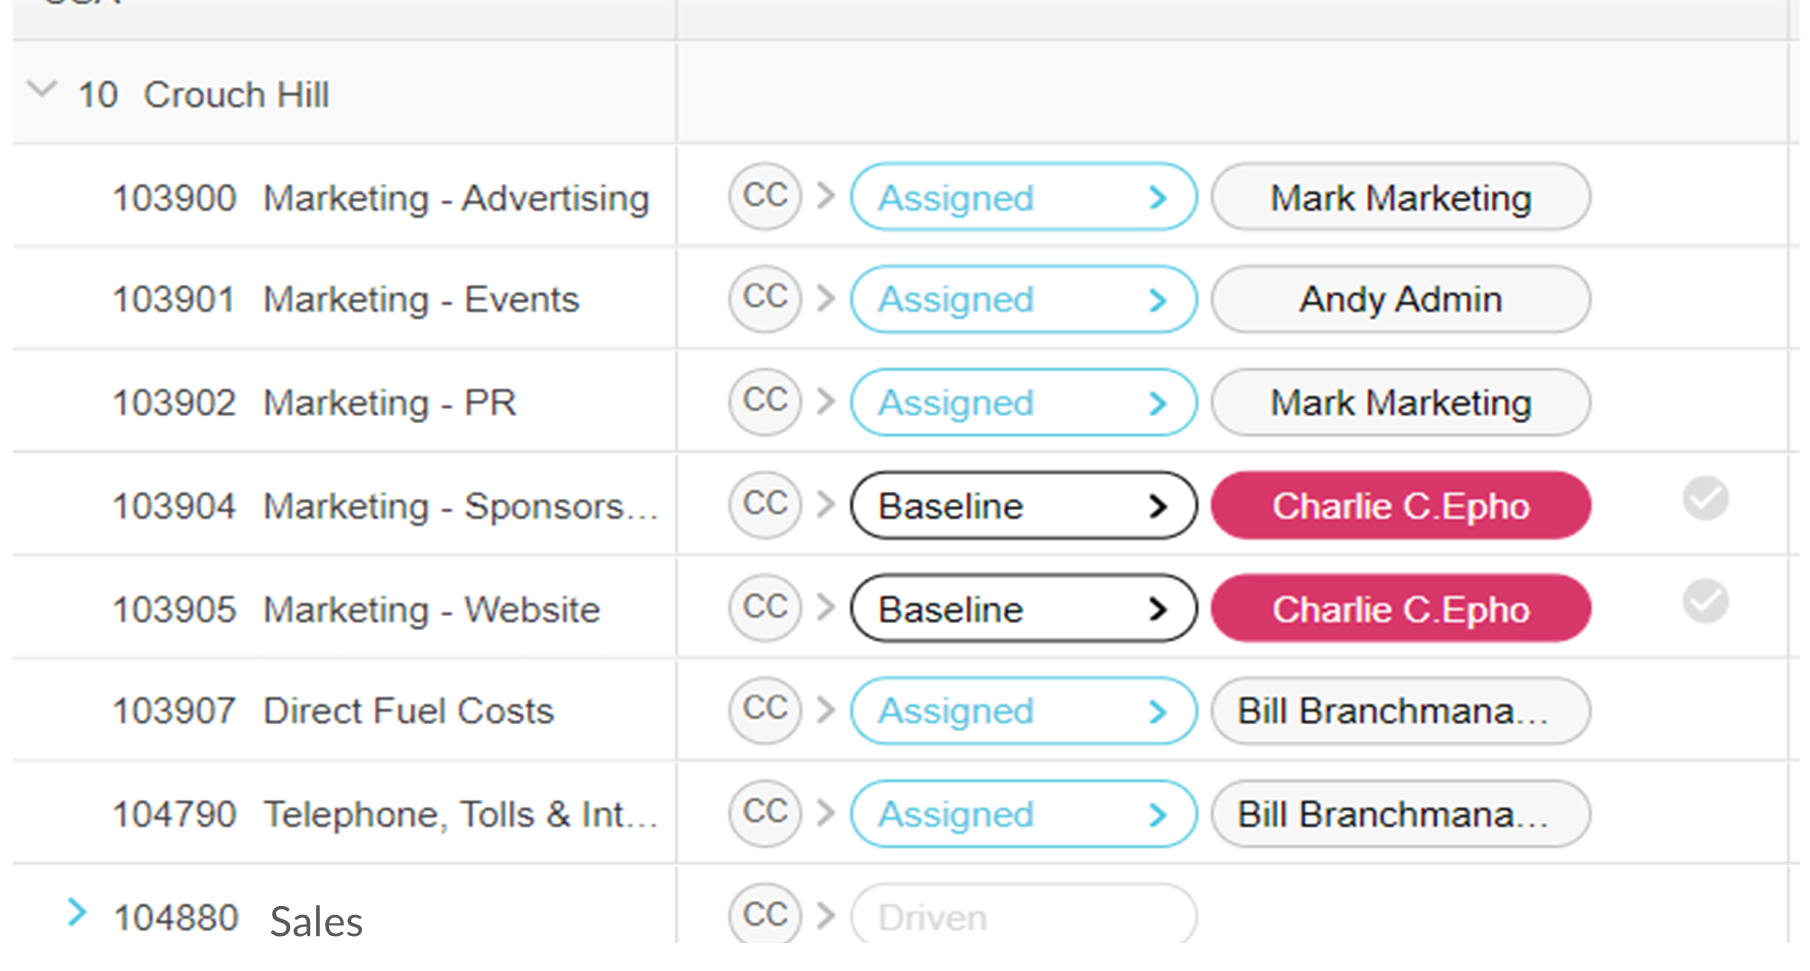Open the Assigned dropdown for Direct Fuel Costs
1810x971 pixels.
(1023, 711)
